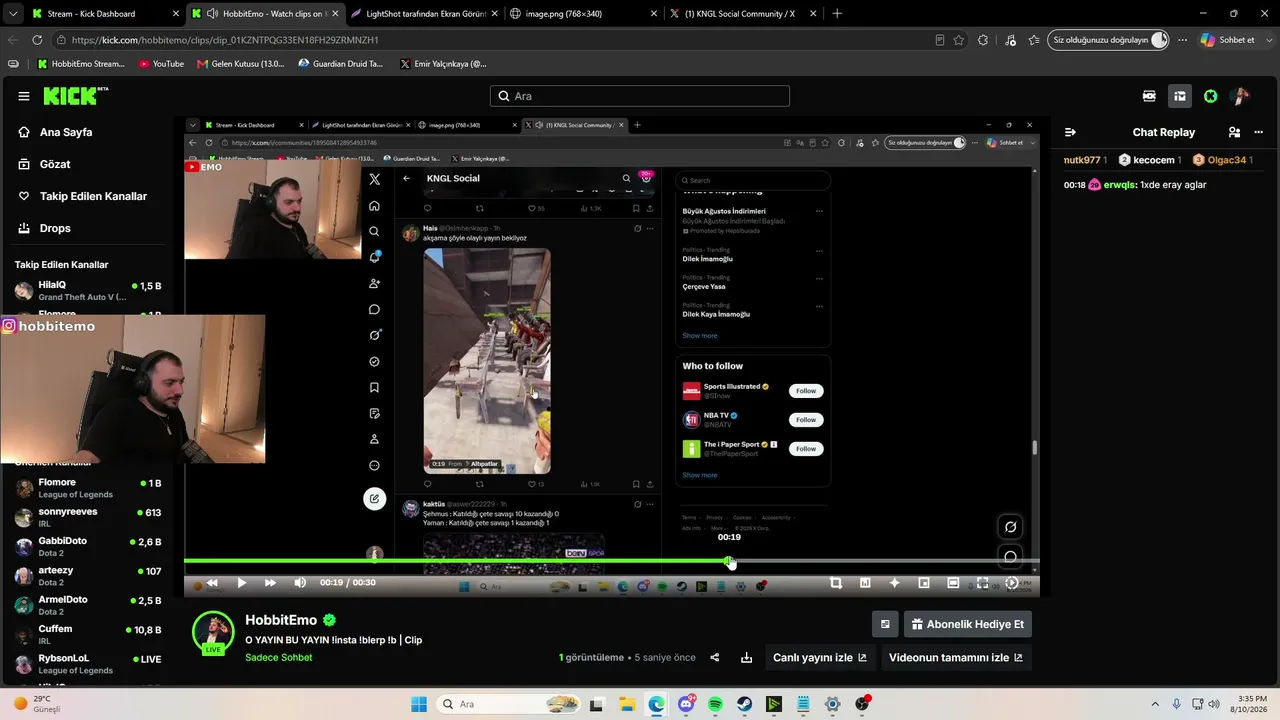
Task: Click the icon button beside Abonelik Hediye Et
Action: [885, 624]
